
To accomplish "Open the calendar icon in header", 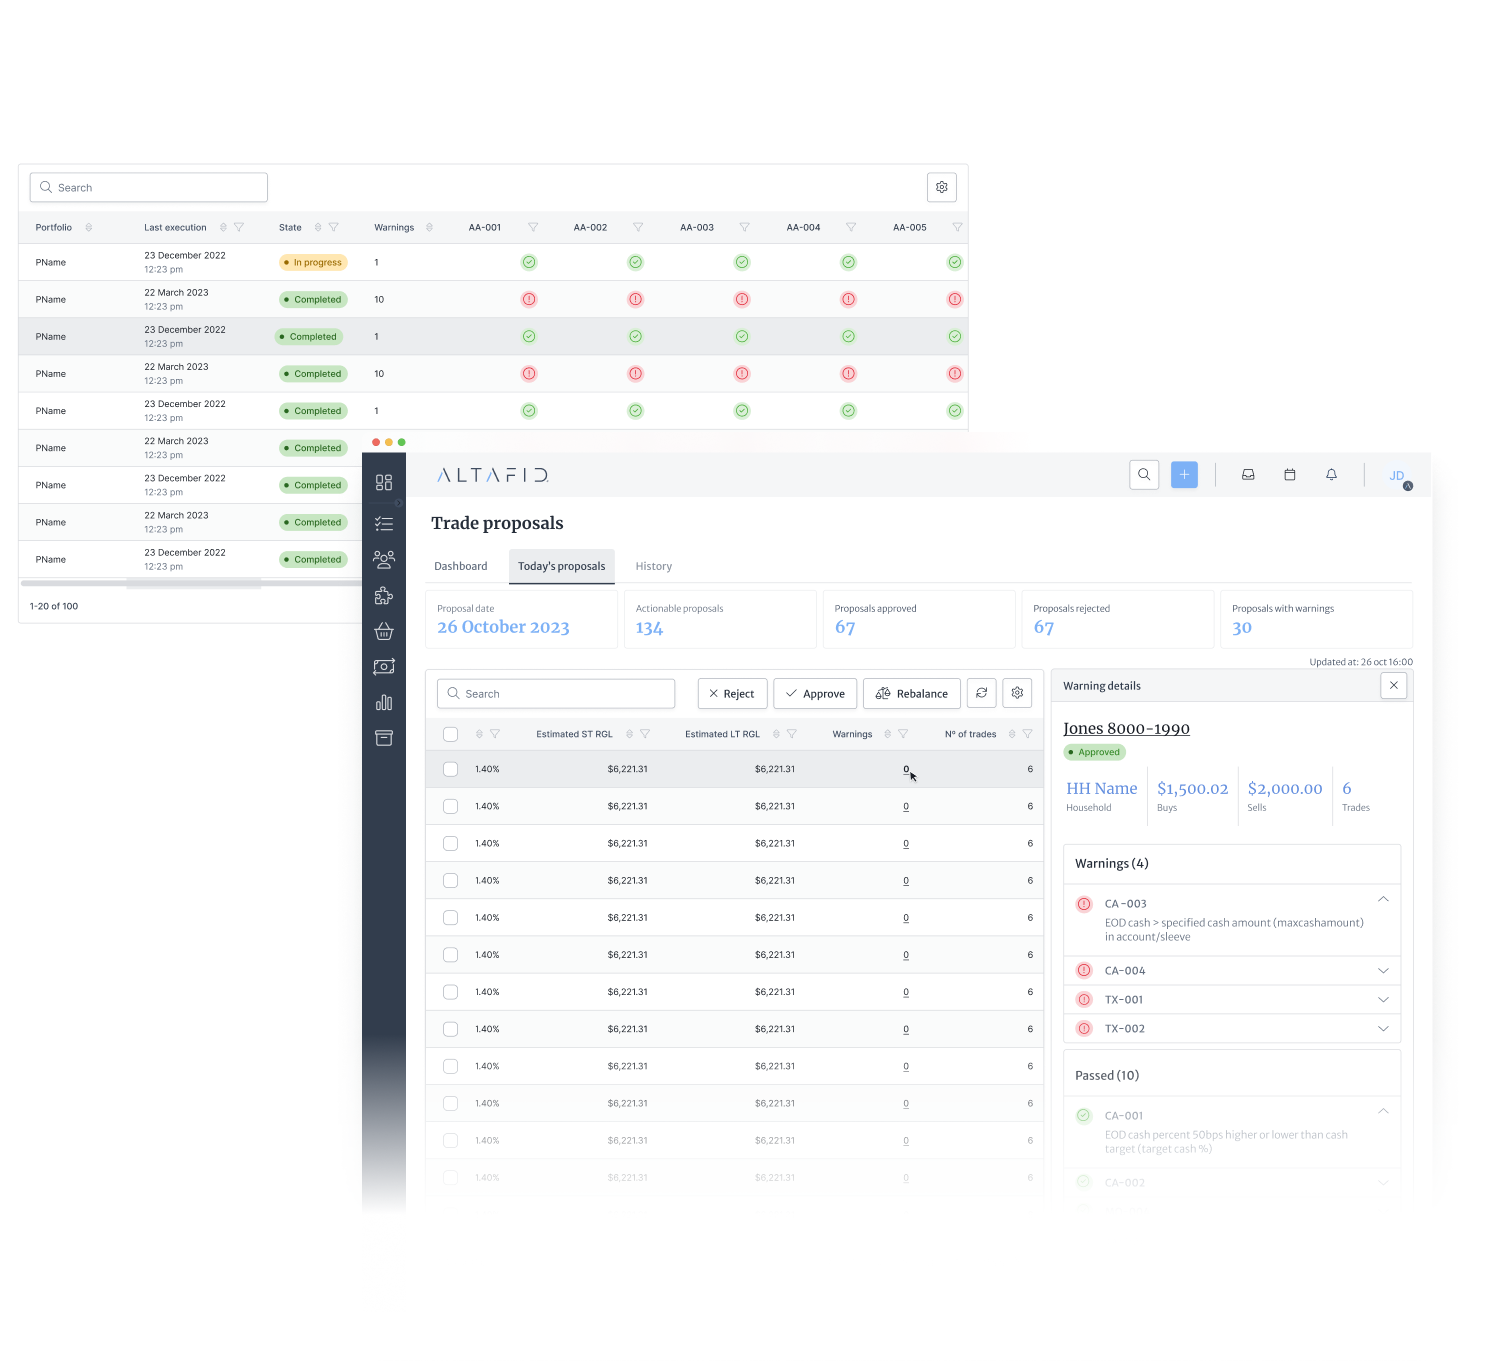I will (1290, 475).
